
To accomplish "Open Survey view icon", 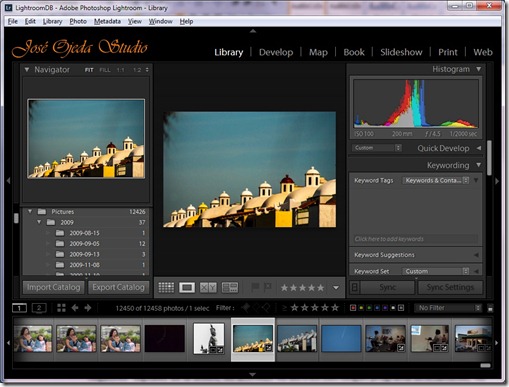I will click(230, 287).
